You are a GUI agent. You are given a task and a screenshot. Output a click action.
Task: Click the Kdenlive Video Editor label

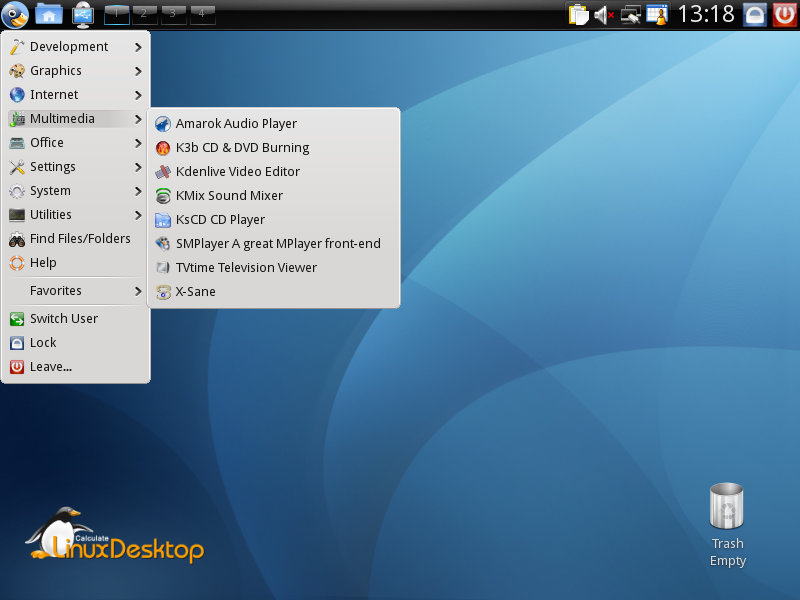[x=238, y=172]
